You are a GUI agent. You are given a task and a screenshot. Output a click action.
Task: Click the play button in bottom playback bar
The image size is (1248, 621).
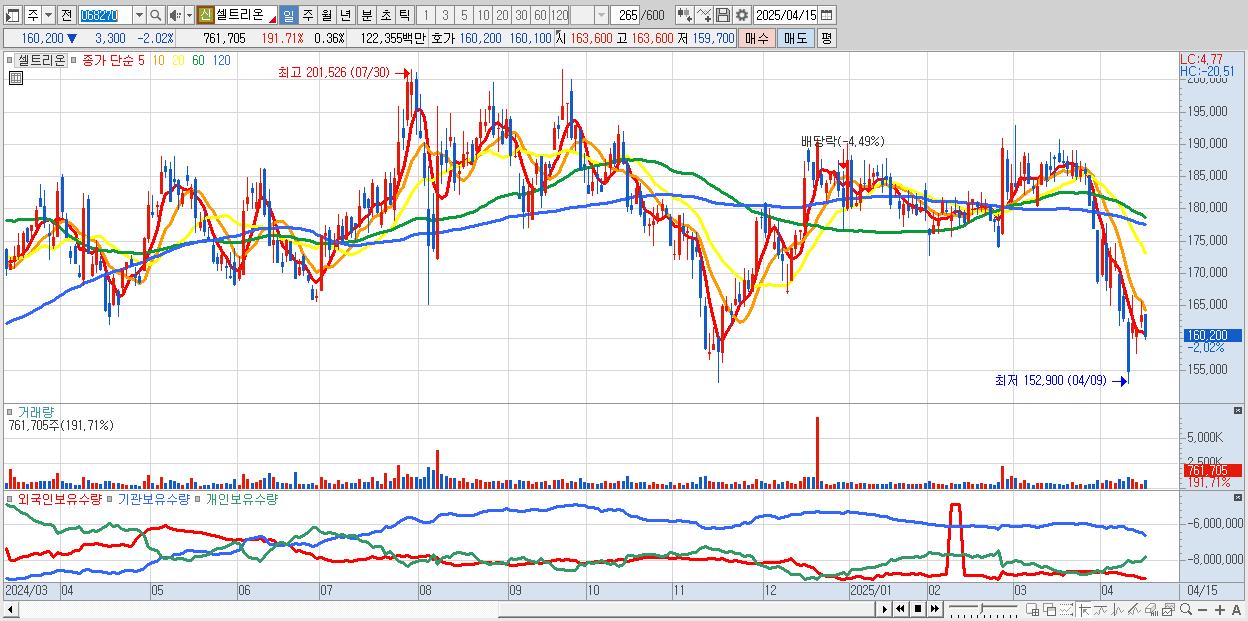point(884,609)
